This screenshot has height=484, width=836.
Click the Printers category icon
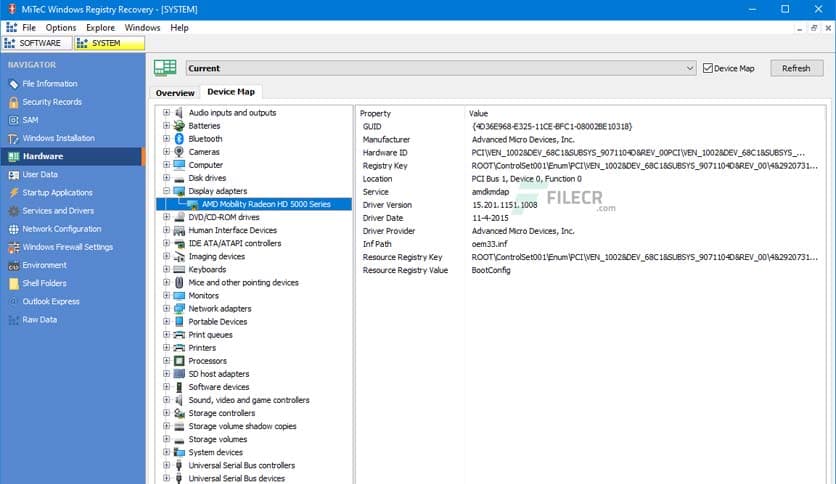coord(180,348)
